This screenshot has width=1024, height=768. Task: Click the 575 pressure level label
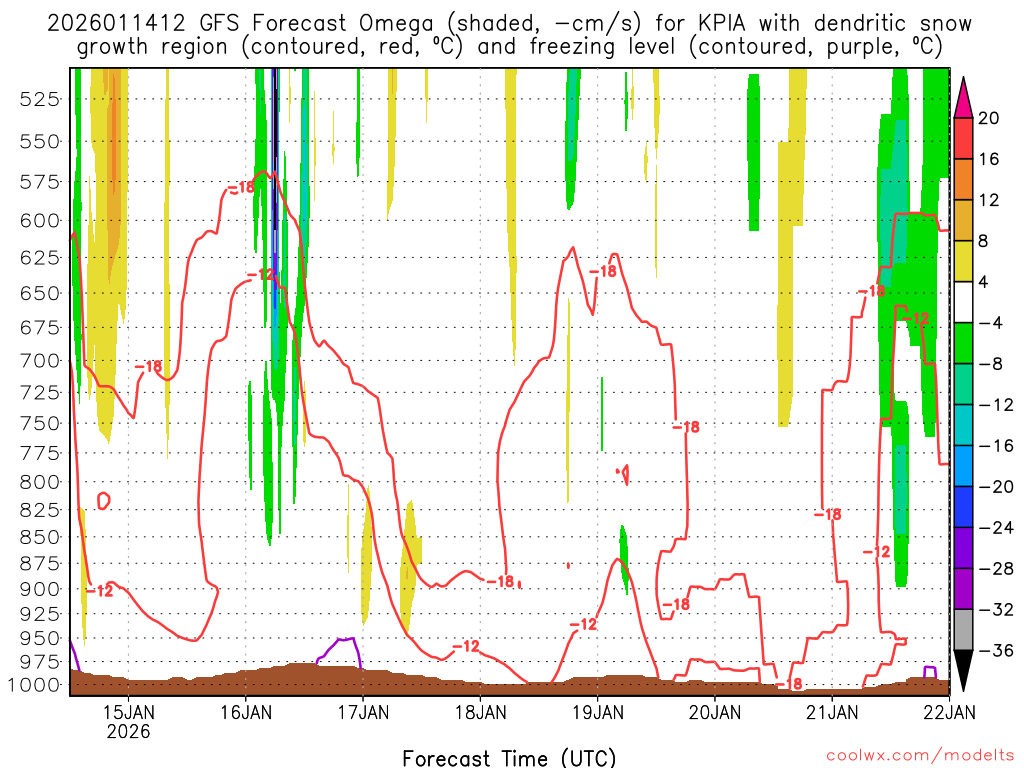(40, 182)
